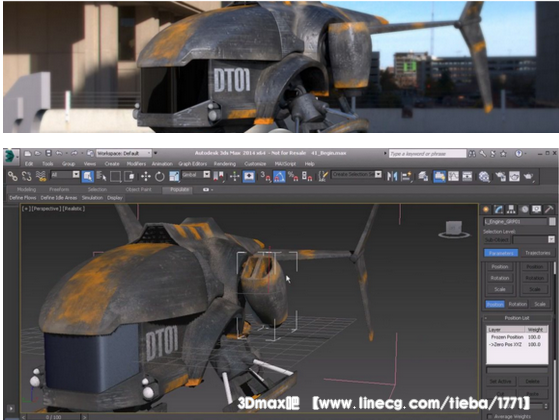Viewport: 559px width, 420px height.
Task: Toggle the Ribbon display icon
Action: click(x=439, y=176)
